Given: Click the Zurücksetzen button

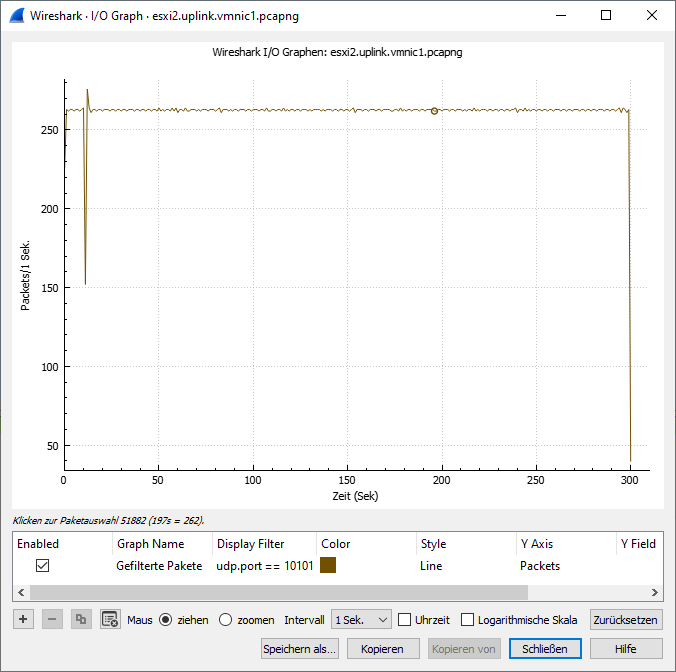Looking at the screenshot, I should pyautogui.click(x=626, y=620).
